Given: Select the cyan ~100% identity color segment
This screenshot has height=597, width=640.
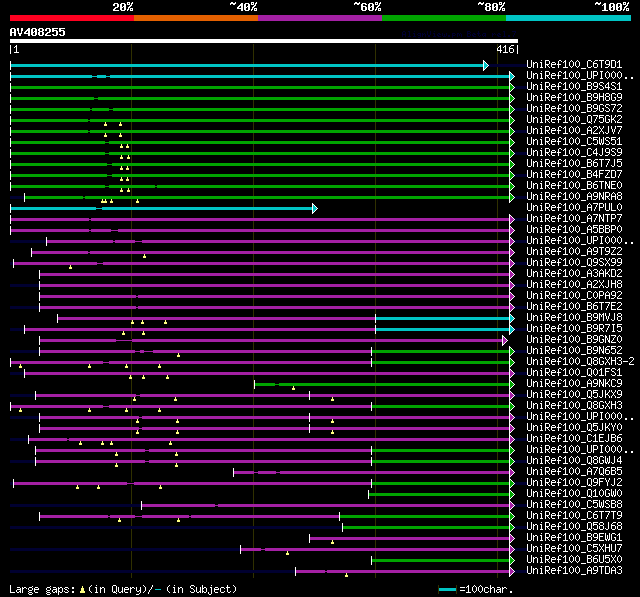Looking at the screenshot, I should (568, 18).
